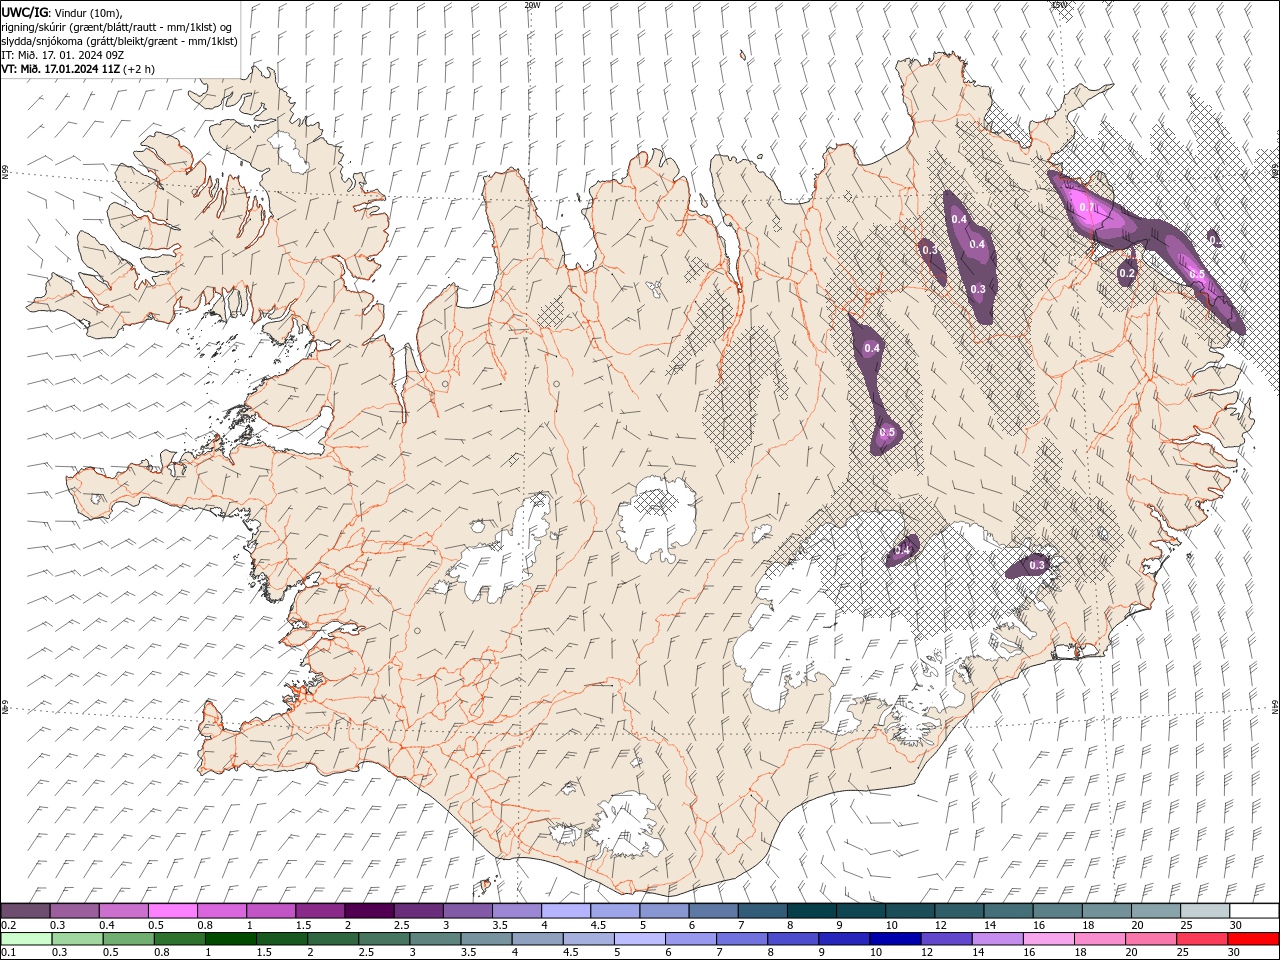Click the palest green 0.1 swatch, lower legend
1280x960 pixels.
26,939
